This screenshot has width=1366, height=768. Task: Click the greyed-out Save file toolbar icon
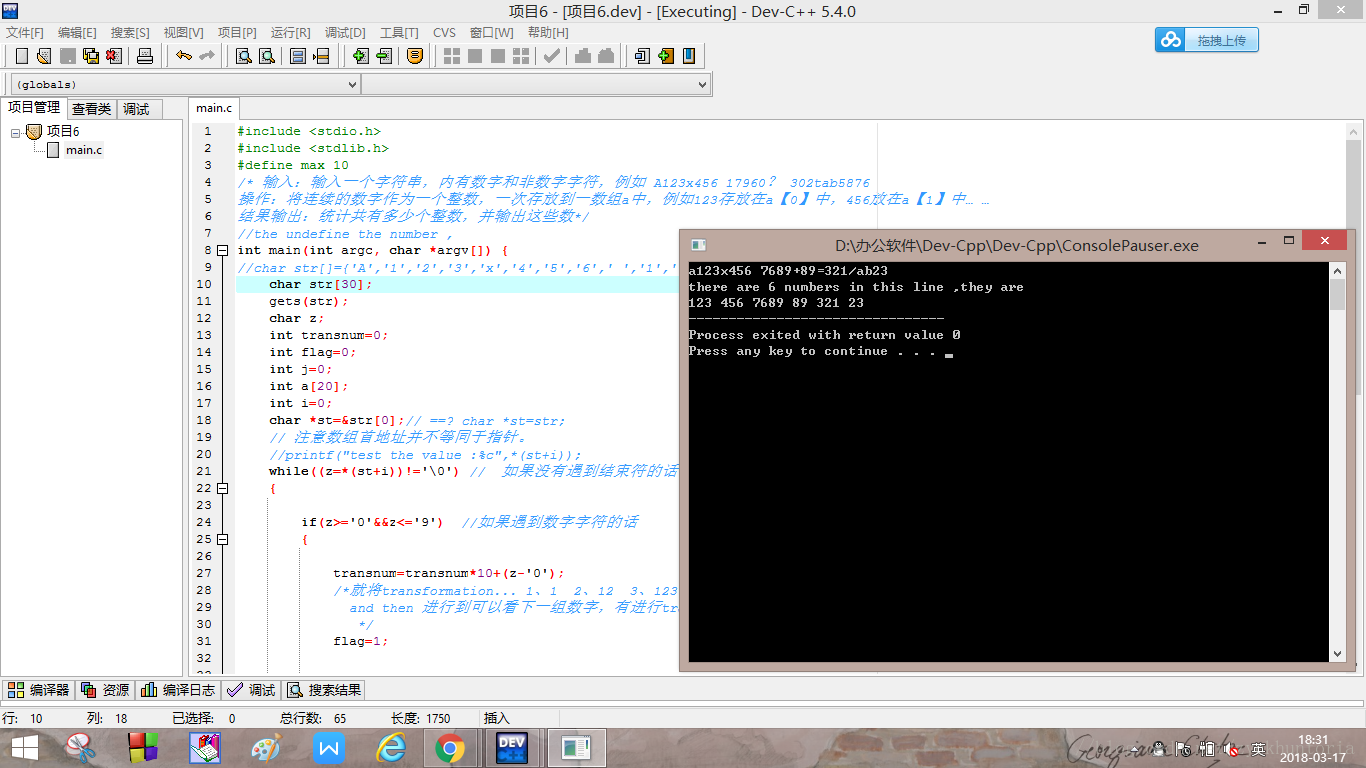(67, 56)
